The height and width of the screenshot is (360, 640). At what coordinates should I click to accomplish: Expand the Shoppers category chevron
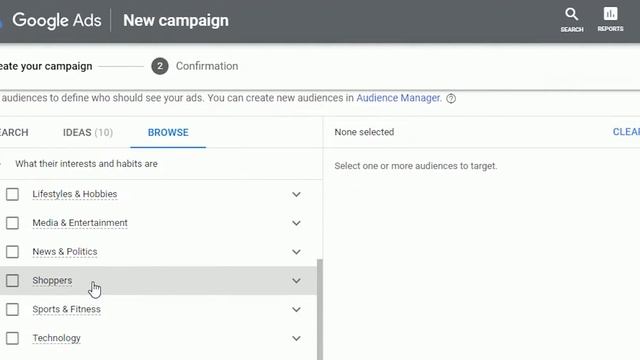tap(296, 280)
